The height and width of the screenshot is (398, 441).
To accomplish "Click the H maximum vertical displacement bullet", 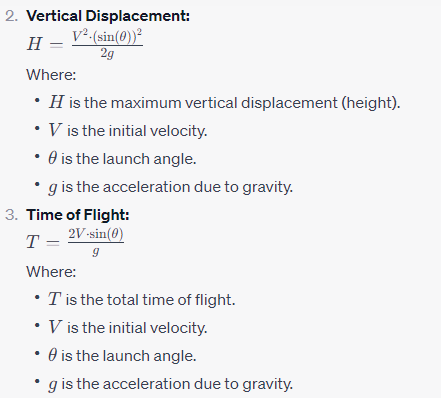I will [x=224, y=102].
